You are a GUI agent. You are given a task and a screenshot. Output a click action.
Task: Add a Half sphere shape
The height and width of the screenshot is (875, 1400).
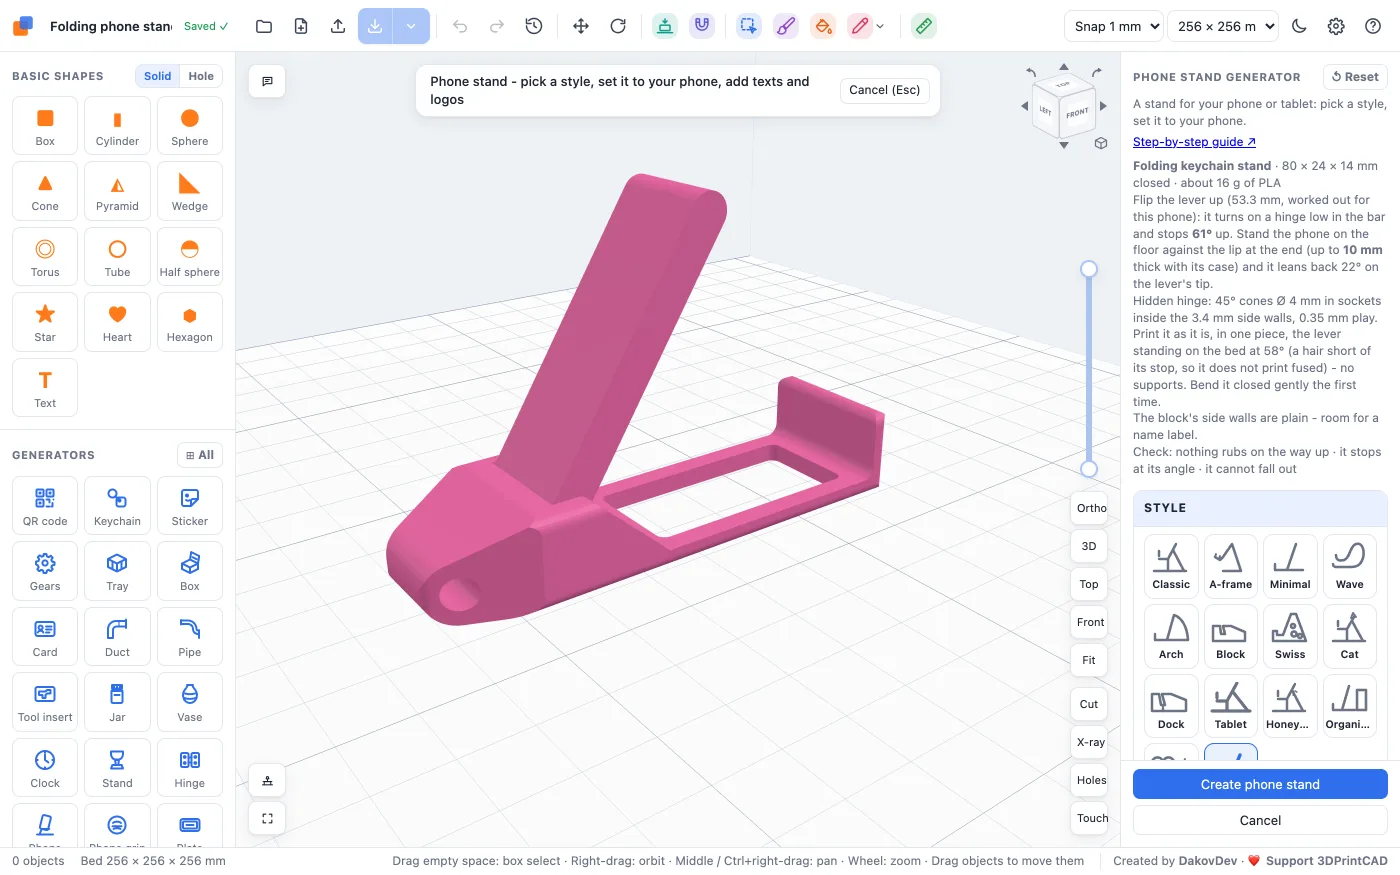[x=190, y=257]
